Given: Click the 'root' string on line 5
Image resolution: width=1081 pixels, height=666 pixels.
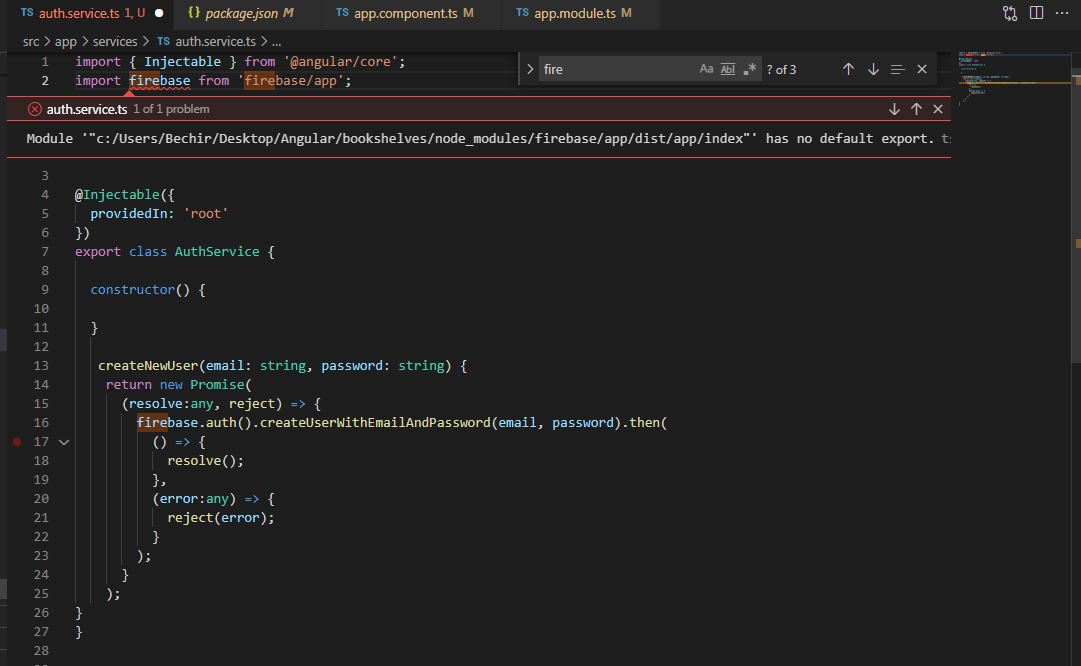Looking at the screenshot, I should 205,214.
